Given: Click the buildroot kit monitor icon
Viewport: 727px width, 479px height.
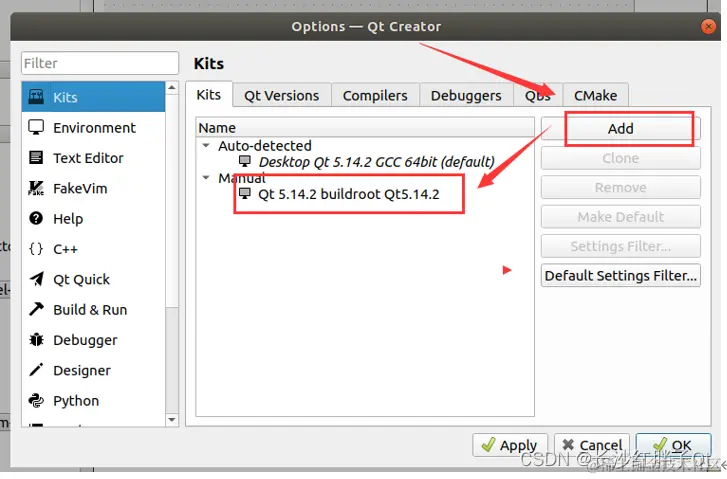Looking at the screenshot, I should [245, 194].
